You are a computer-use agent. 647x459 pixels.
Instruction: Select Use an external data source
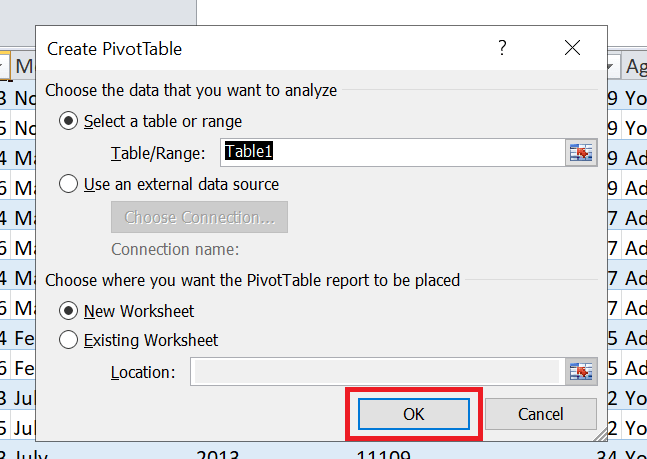(x=69, y=184)
